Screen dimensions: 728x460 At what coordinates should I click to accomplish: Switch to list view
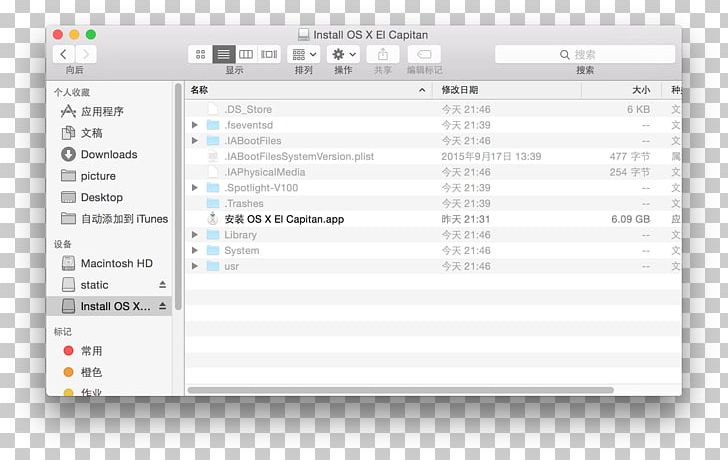click(223, 54)
